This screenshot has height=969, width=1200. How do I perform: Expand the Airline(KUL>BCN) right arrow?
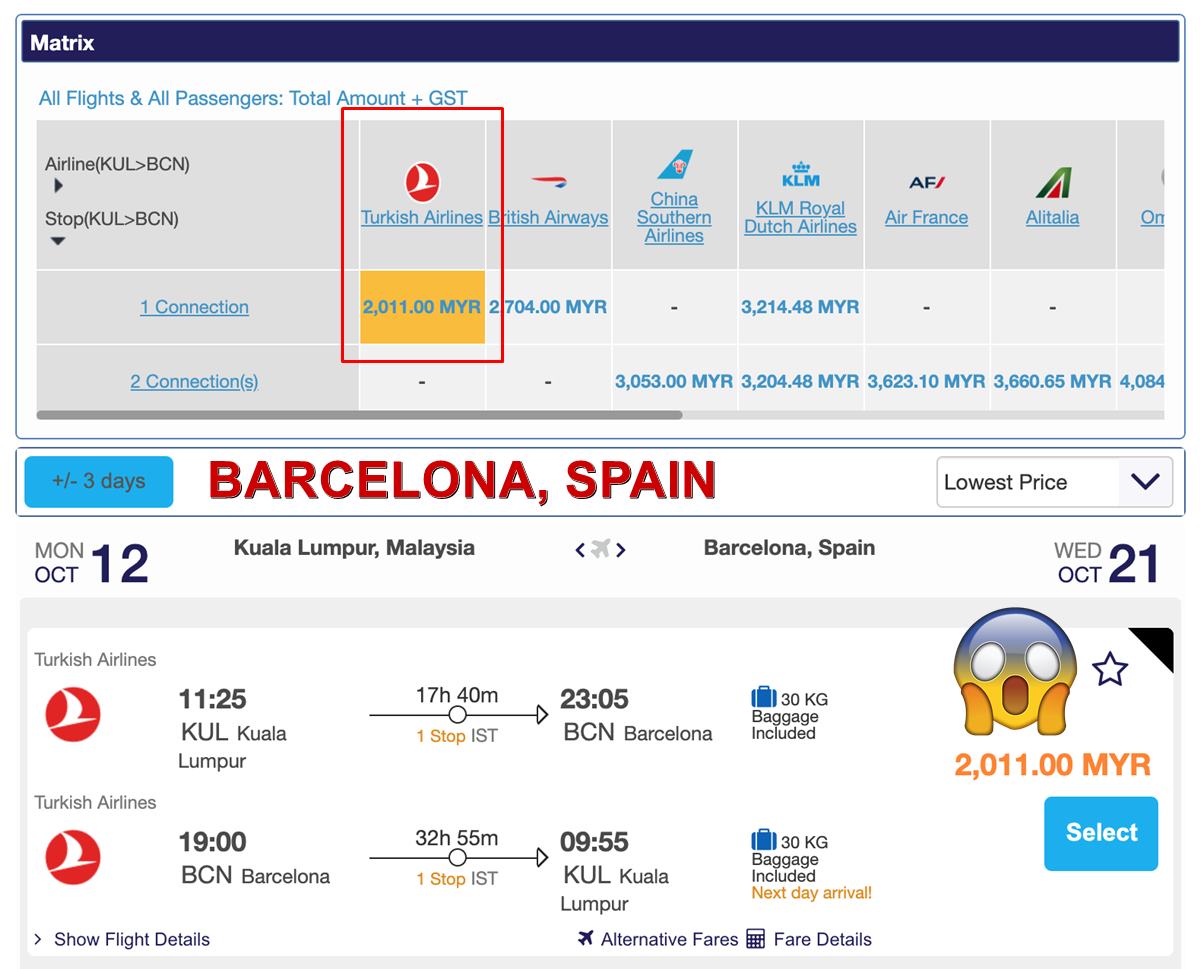click(x=58, y=185)
